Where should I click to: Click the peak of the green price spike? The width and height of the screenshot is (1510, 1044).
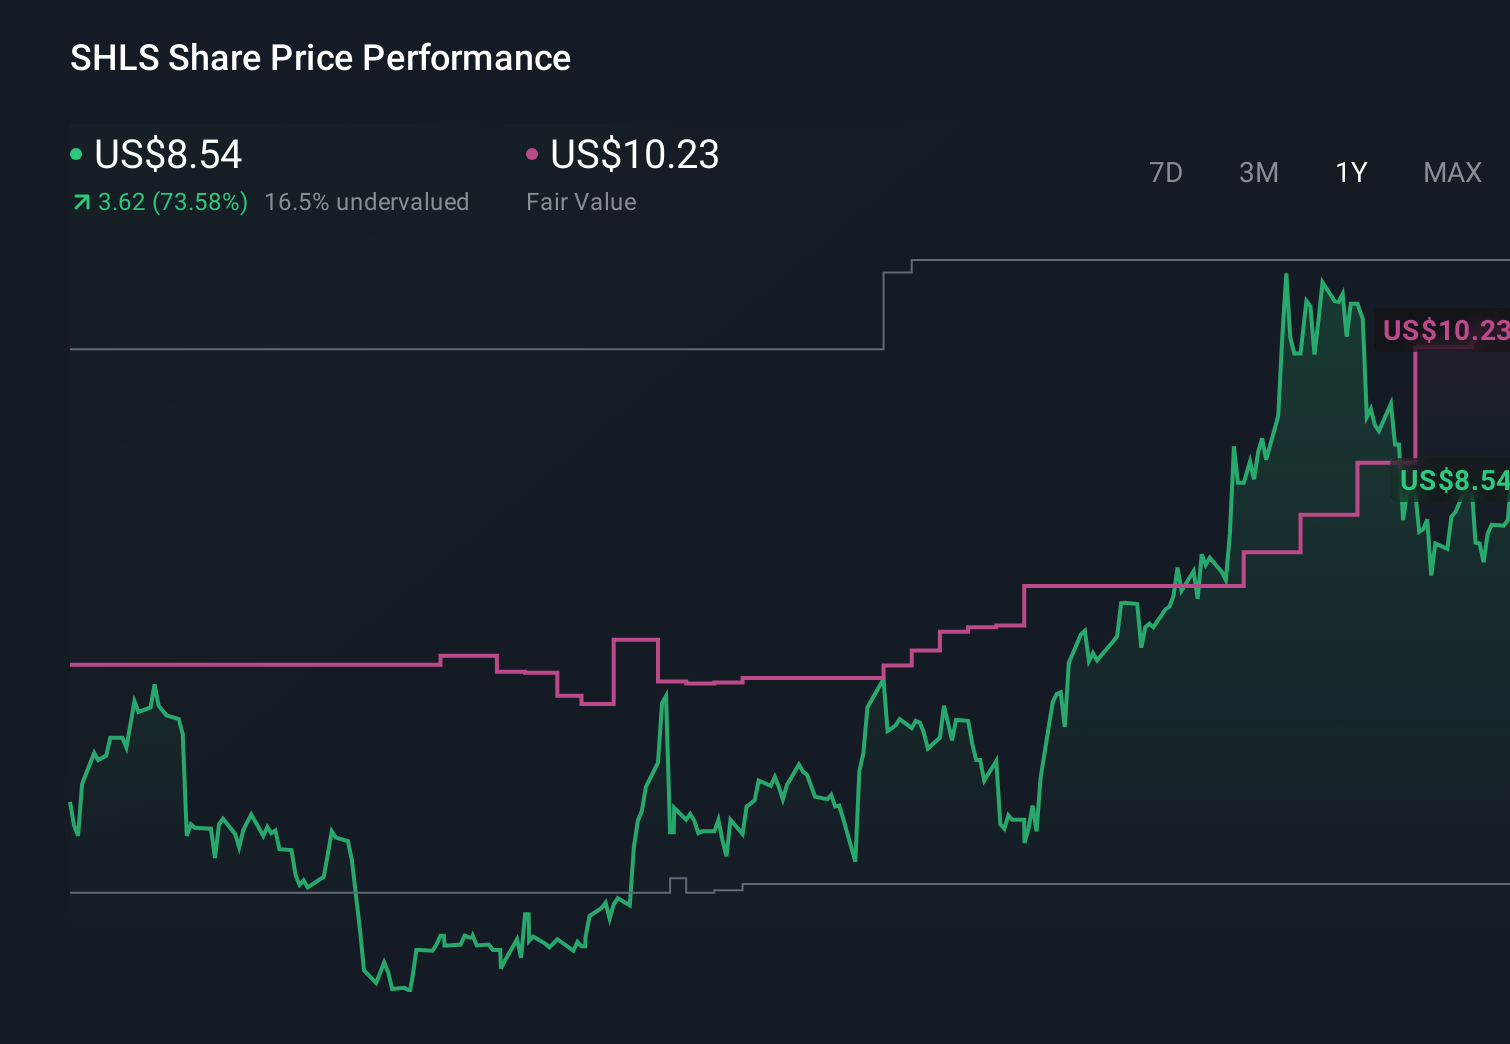(x=1287, y=273)
